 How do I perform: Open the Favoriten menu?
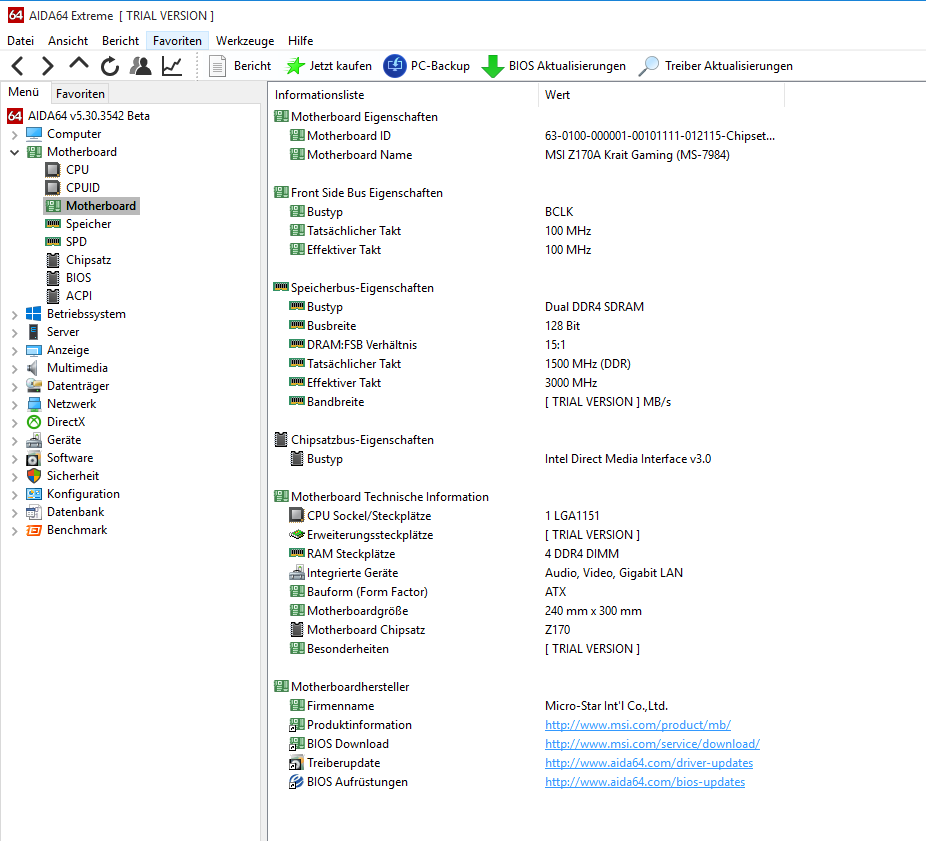tap(177, 41)
